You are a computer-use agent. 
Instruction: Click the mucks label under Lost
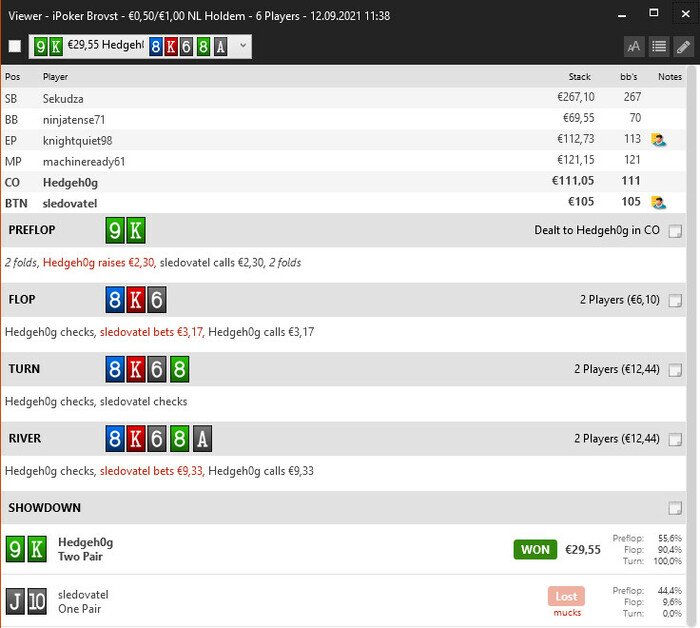[567, 613]
